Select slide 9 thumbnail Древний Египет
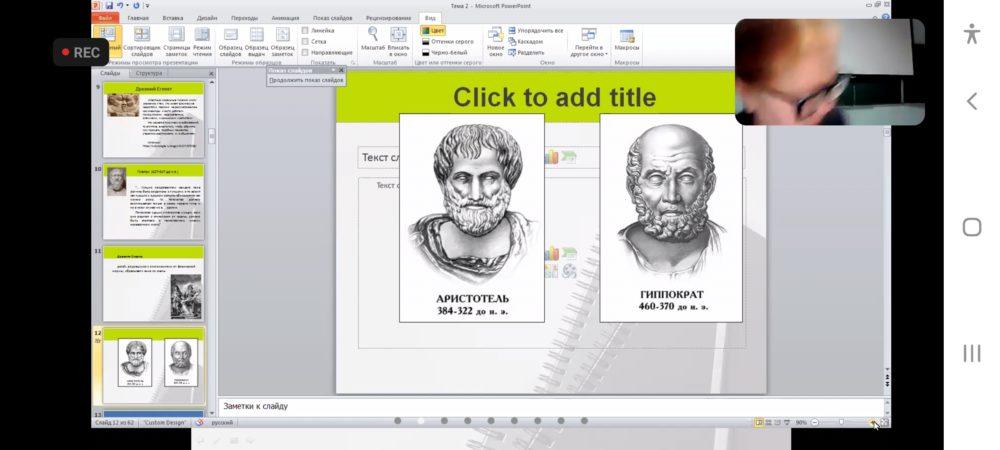This screenshot has height=450, width=1000. pos(154,120)
